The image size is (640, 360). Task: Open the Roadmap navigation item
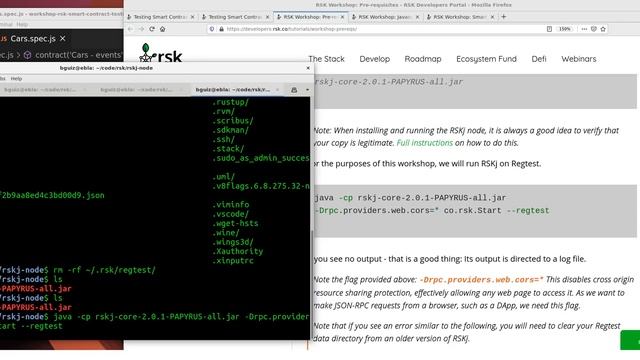tap(423, 59)
